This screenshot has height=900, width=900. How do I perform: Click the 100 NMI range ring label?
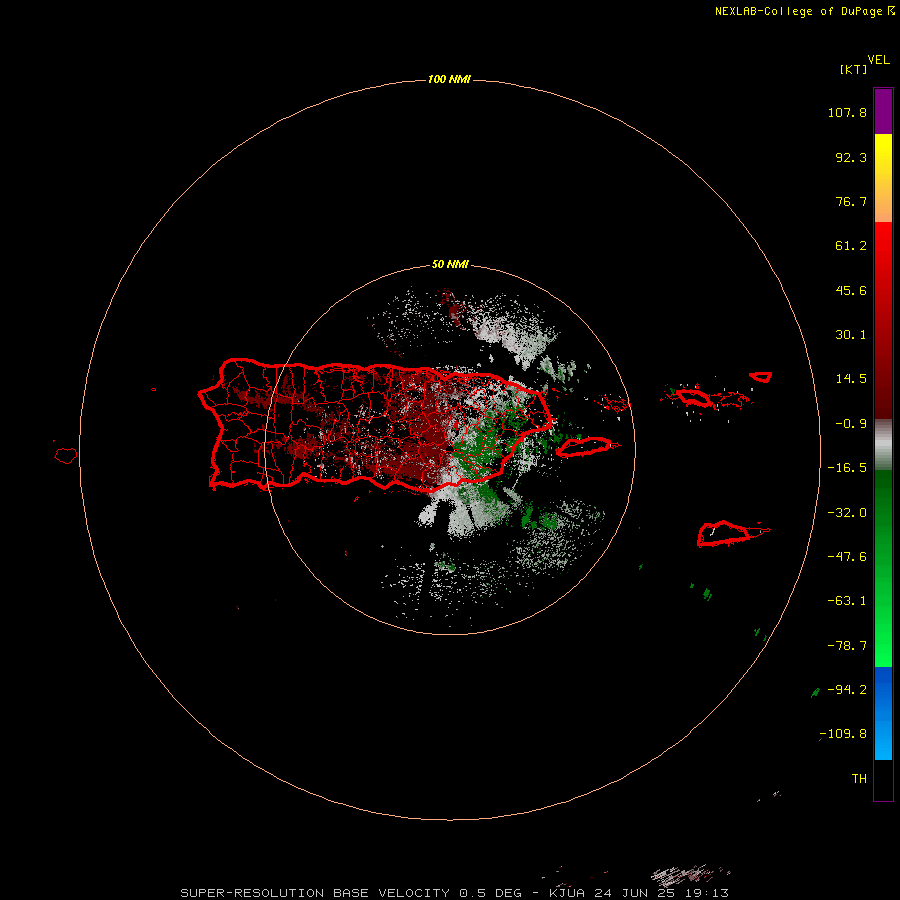coord(449,79)
